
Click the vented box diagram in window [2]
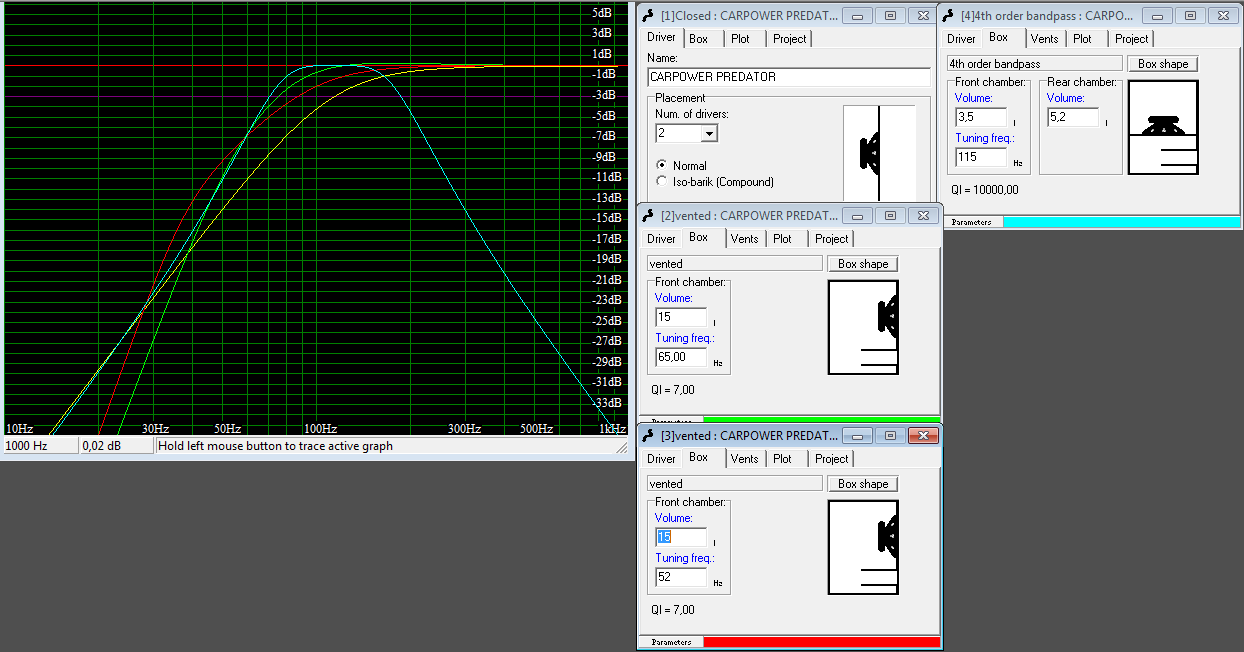[x=863, y=327]
